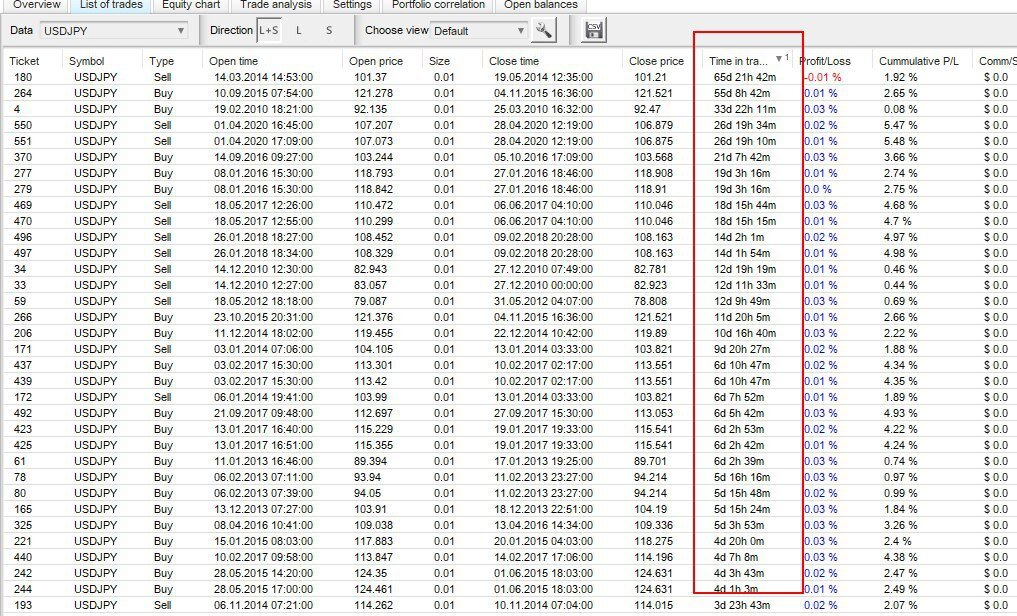The image size is (1017, 616).
Task: Select ticket 193 cell
Action: tap(23, 605)
